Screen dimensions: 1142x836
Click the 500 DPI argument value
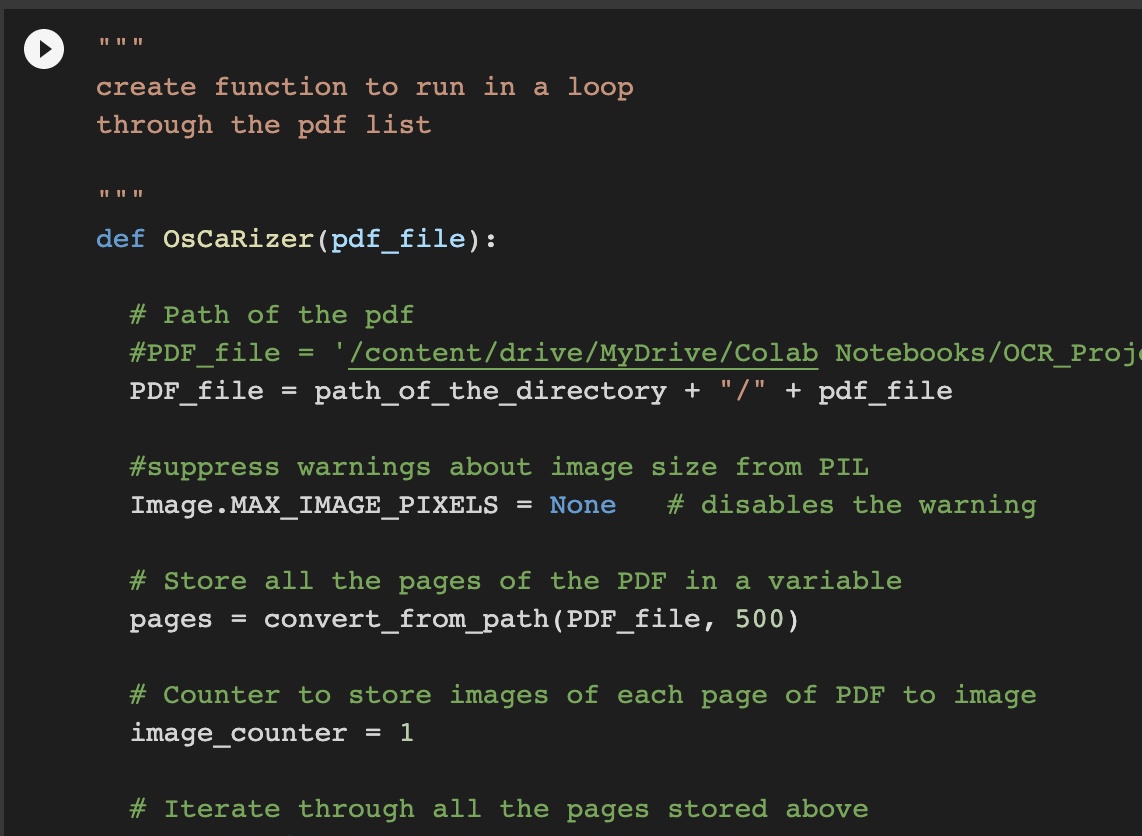759,619
